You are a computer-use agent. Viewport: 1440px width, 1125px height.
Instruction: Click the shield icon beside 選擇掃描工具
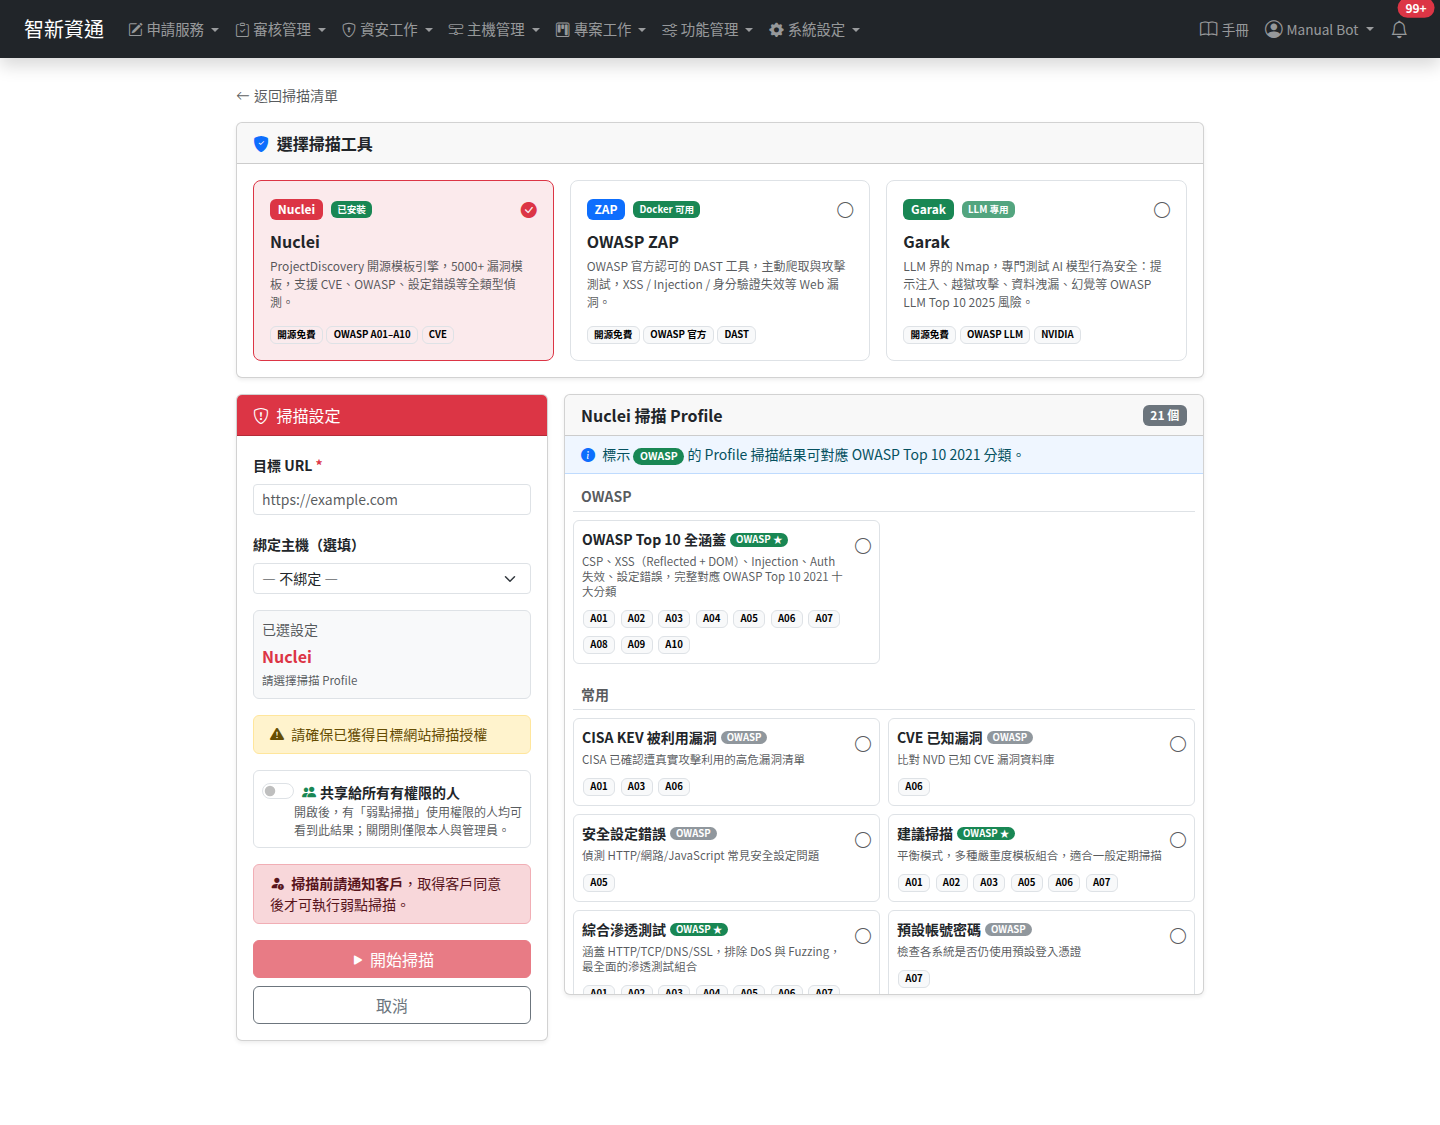pyautogui.click(x=261, y=144)
